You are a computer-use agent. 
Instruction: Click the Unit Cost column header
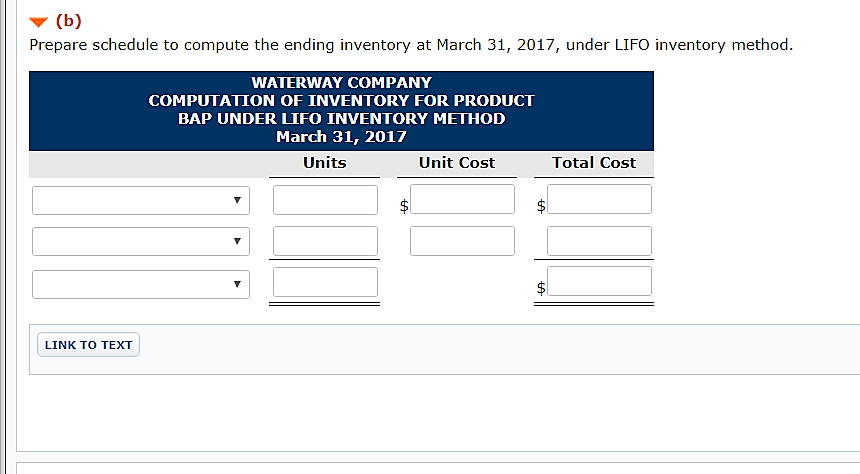[x=456, y=163]
